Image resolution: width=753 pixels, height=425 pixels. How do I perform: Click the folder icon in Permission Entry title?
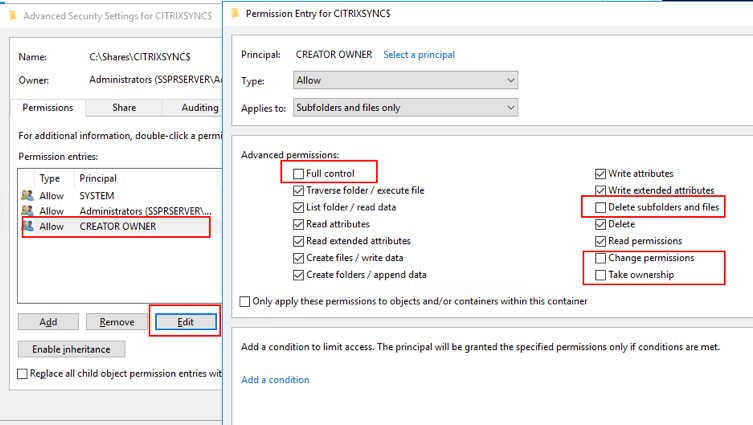pyautogui.click(x=235, y=13)
